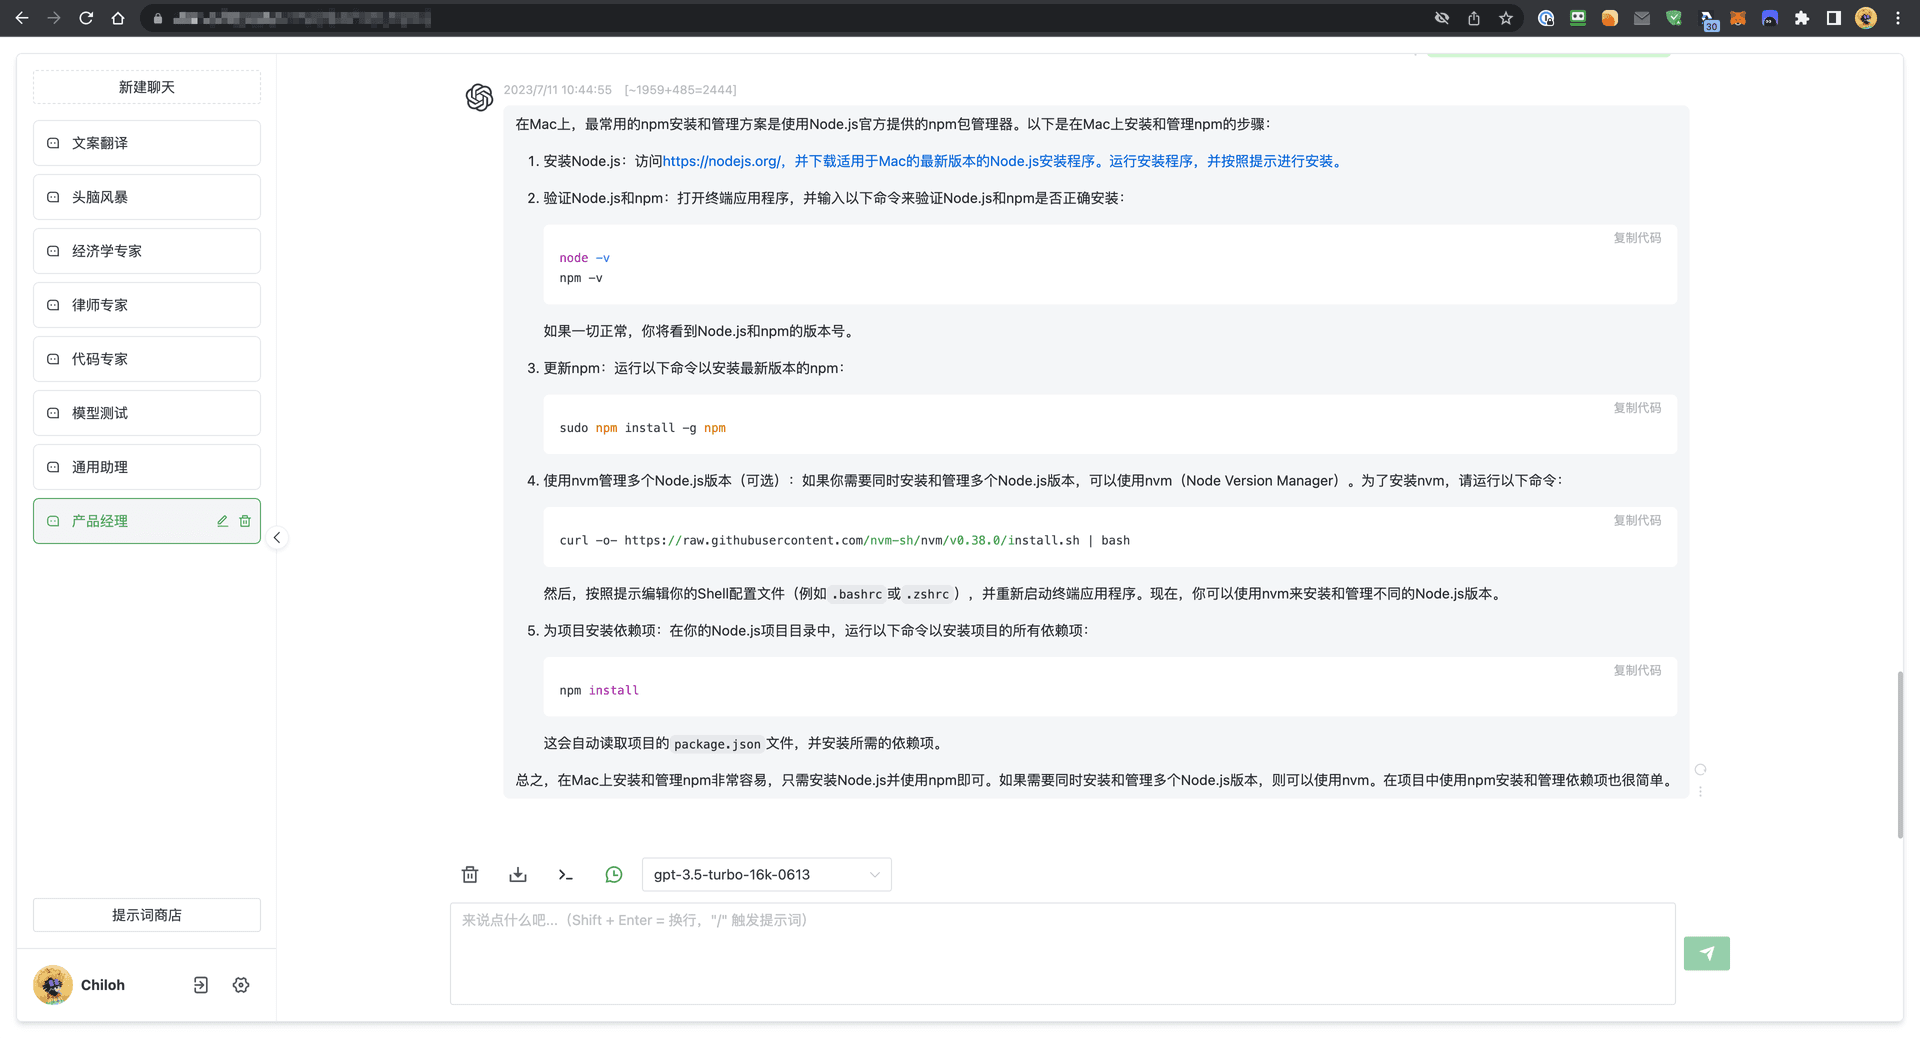Select the 代码专家 conversation
This screenshot has height=1038, width=1920.
147,359
